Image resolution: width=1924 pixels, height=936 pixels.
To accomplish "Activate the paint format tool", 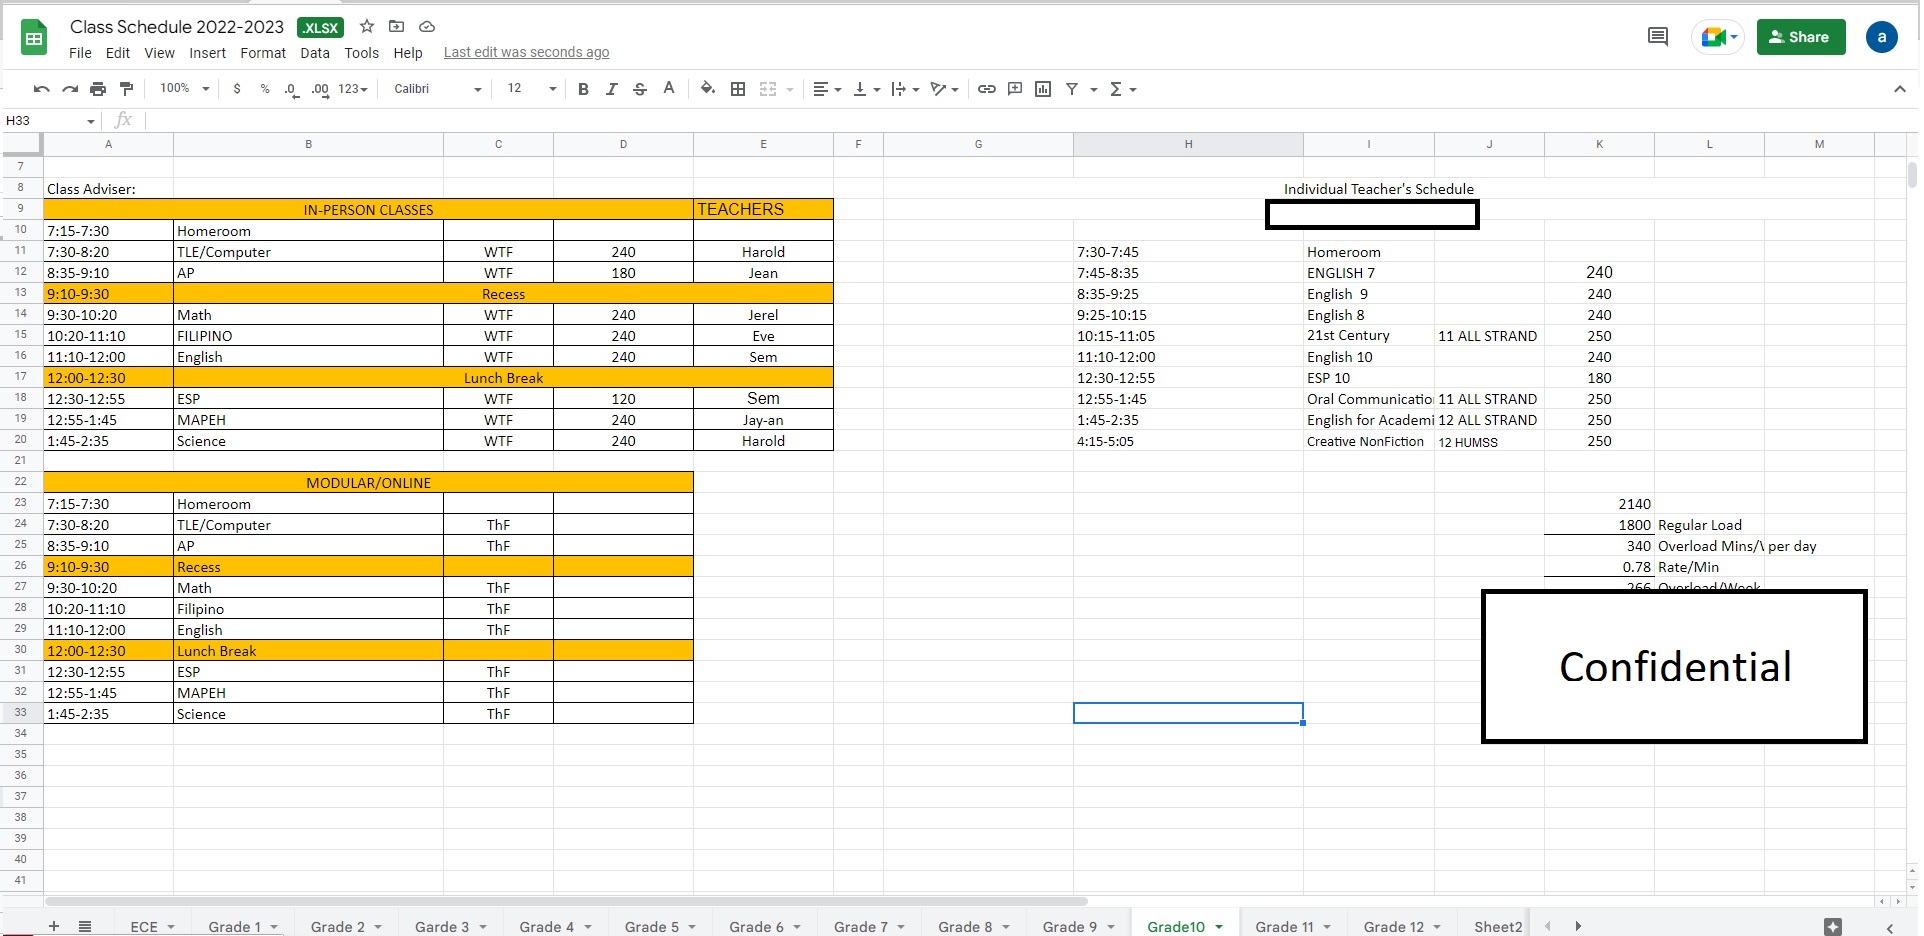I will tap(126, 89).
